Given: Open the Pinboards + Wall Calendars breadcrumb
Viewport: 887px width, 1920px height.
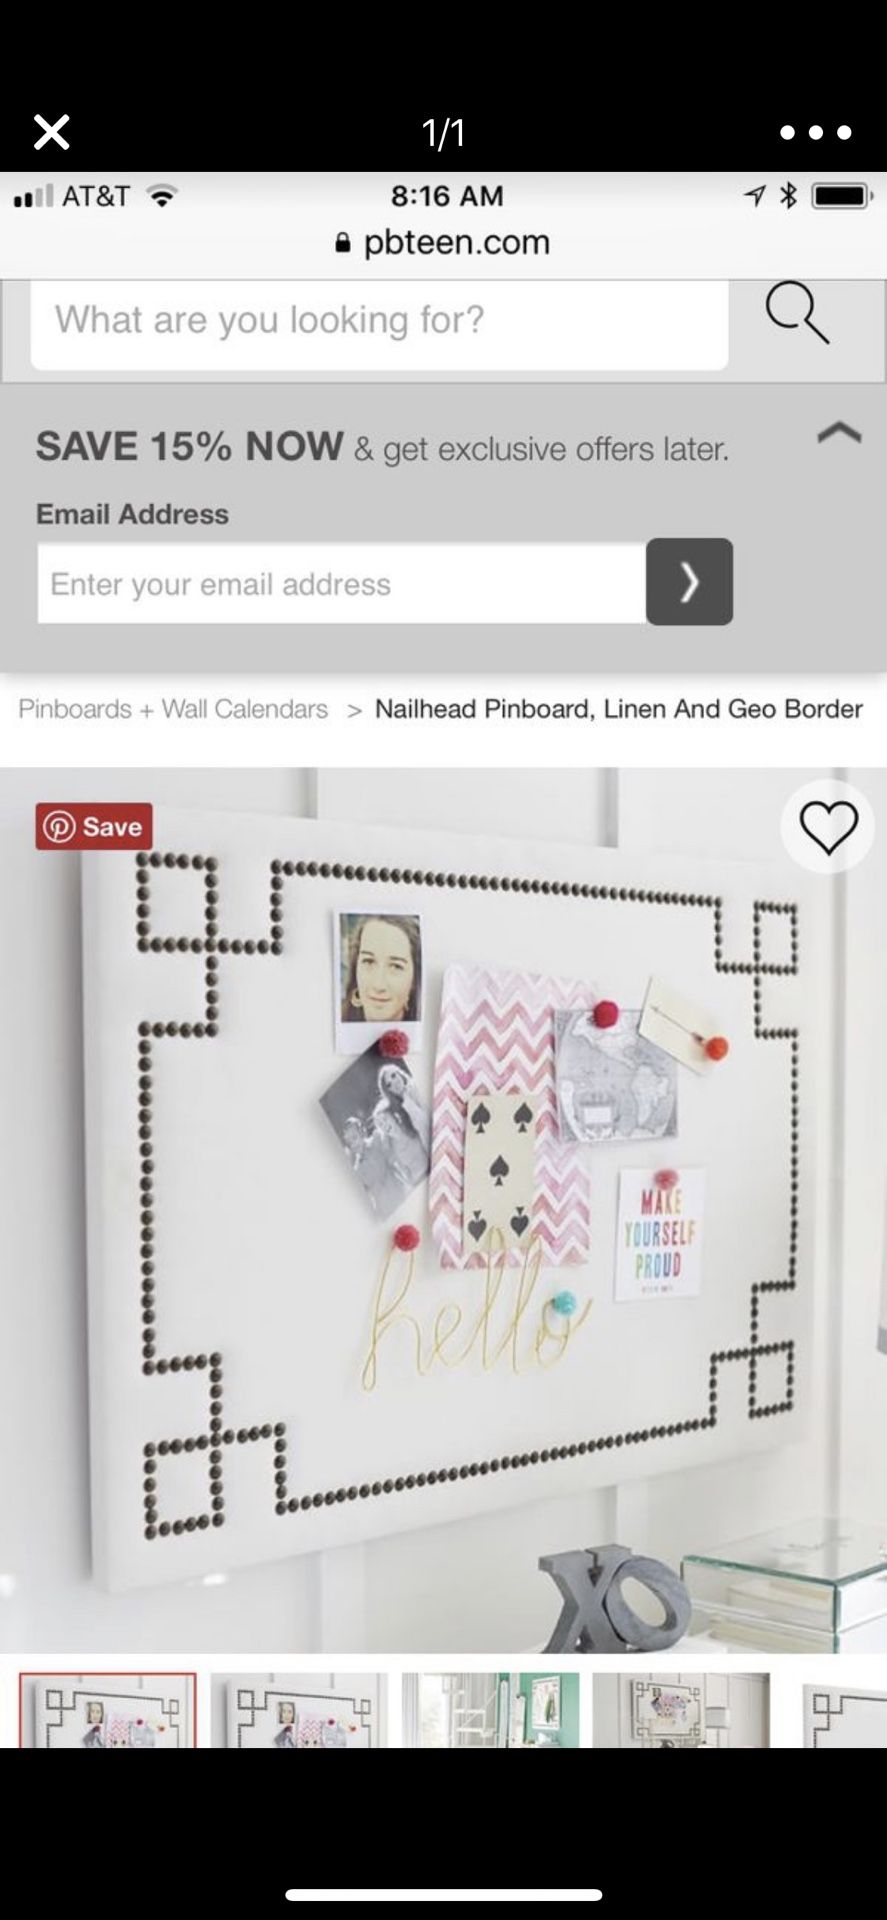Looking at the screenshot, I should pyautogui.click(x=173, y=709).
